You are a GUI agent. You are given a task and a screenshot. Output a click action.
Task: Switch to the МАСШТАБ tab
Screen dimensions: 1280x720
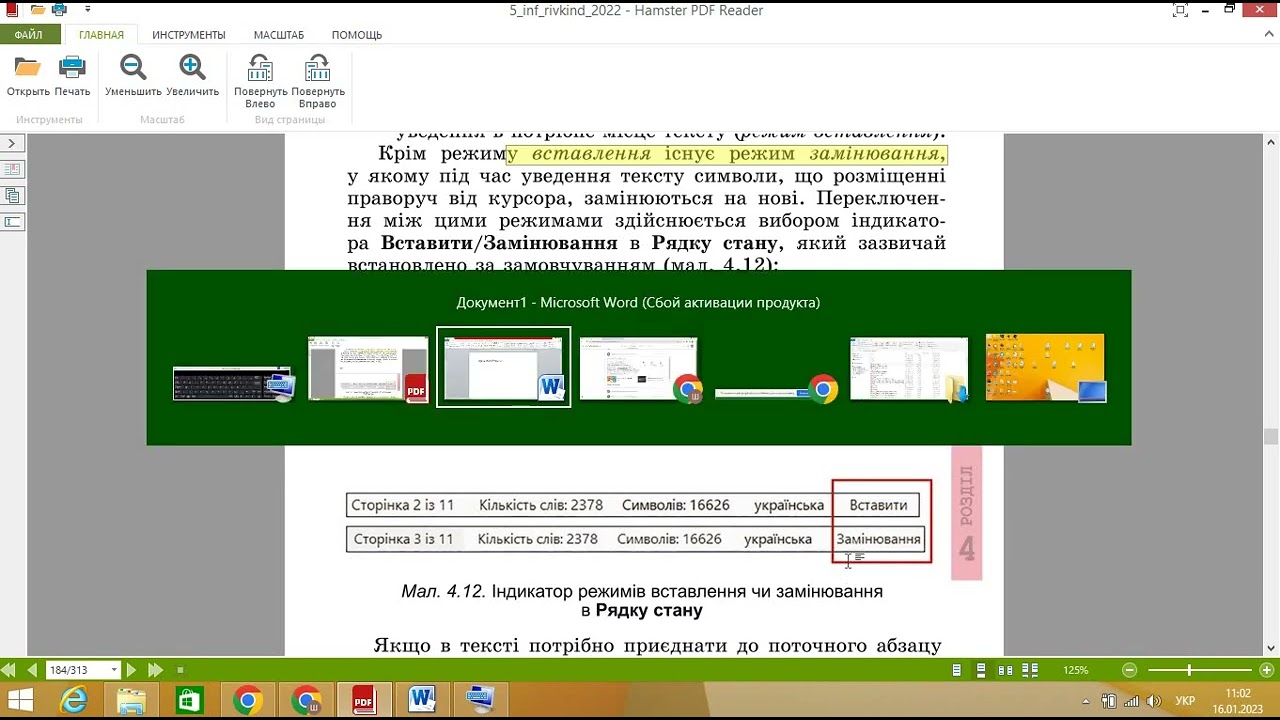279,35
